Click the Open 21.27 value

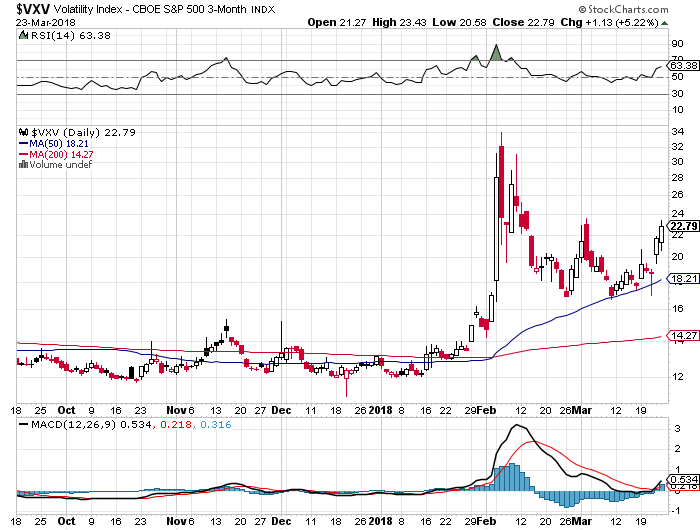[x=337, y=22]
